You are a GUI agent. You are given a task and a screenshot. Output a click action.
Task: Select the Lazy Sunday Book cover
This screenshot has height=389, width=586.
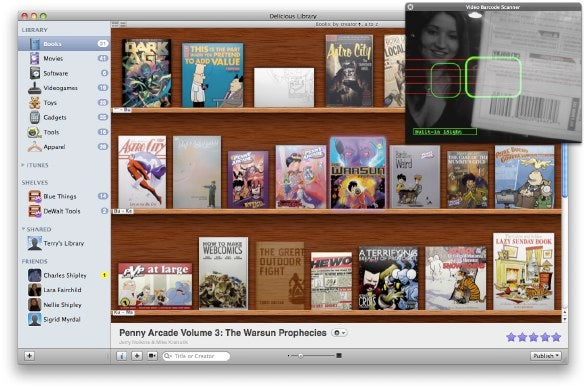click(524, 271)
